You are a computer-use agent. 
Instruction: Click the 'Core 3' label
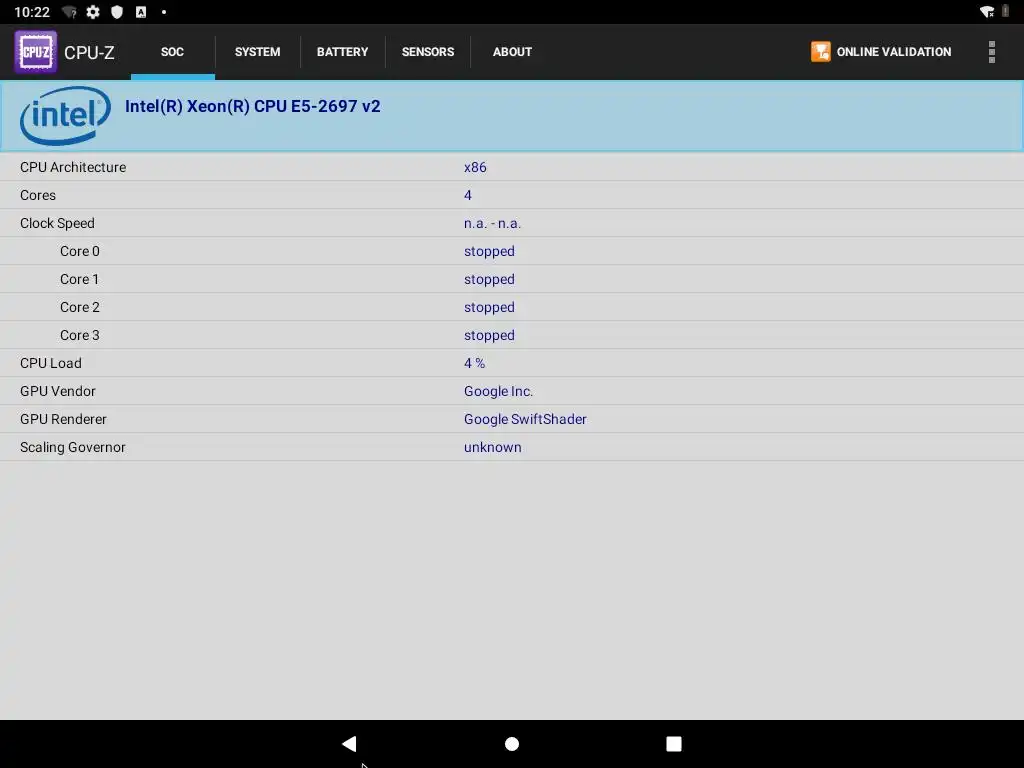pos(80,336)
